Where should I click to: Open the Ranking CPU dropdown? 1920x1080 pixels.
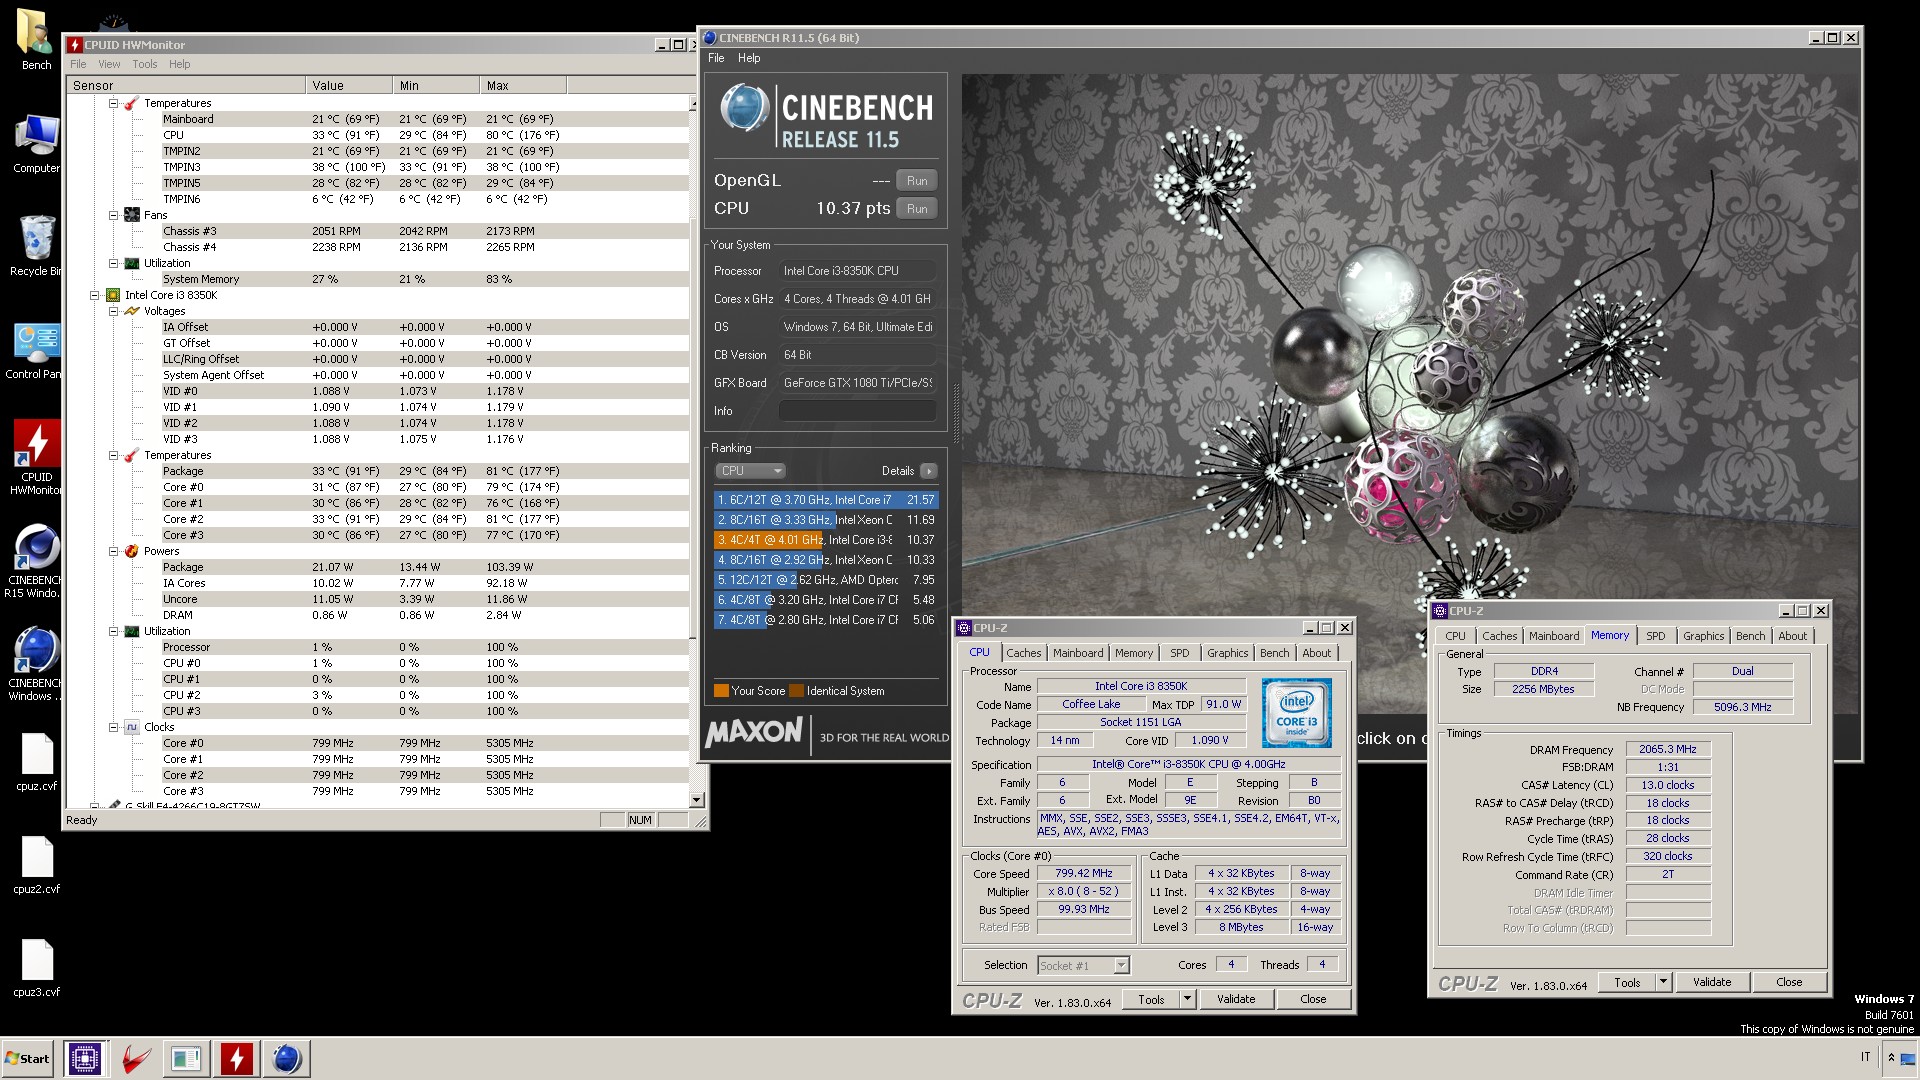[x=750, y=471]
